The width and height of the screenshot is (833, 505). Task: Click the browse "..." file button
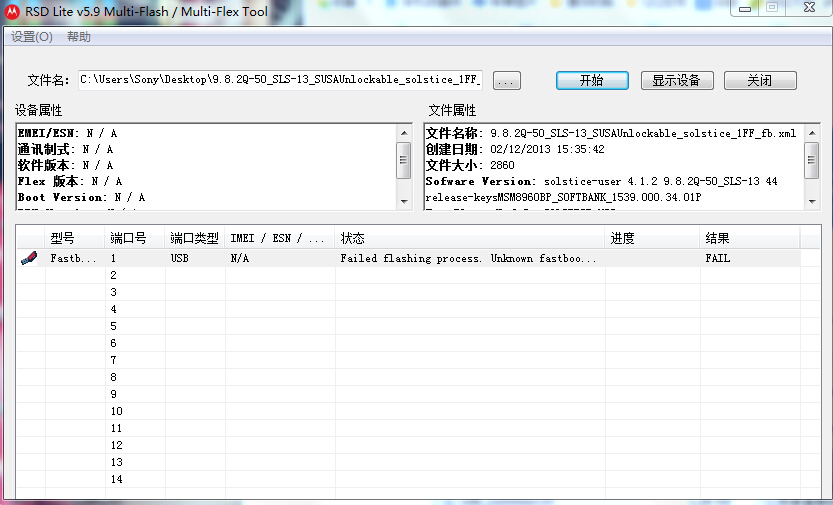click(507, 81)
